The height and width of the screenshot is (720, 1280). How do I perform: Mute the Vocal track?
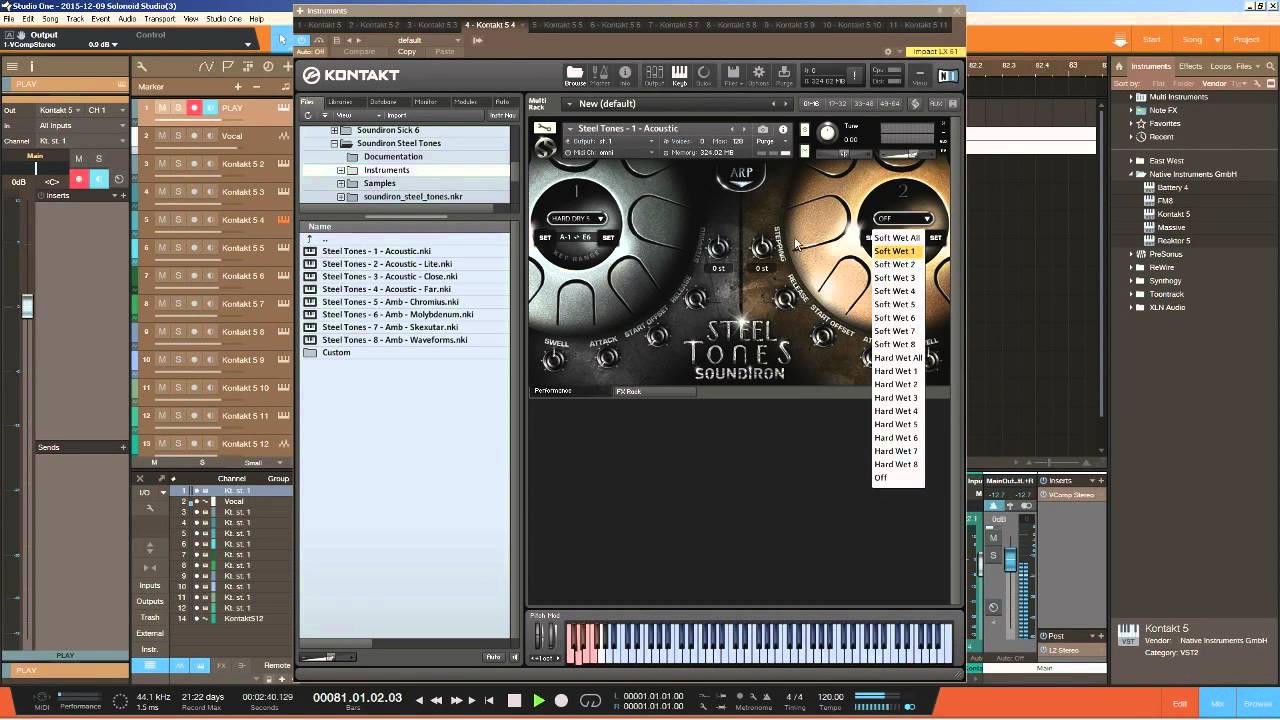coord(162,136)
